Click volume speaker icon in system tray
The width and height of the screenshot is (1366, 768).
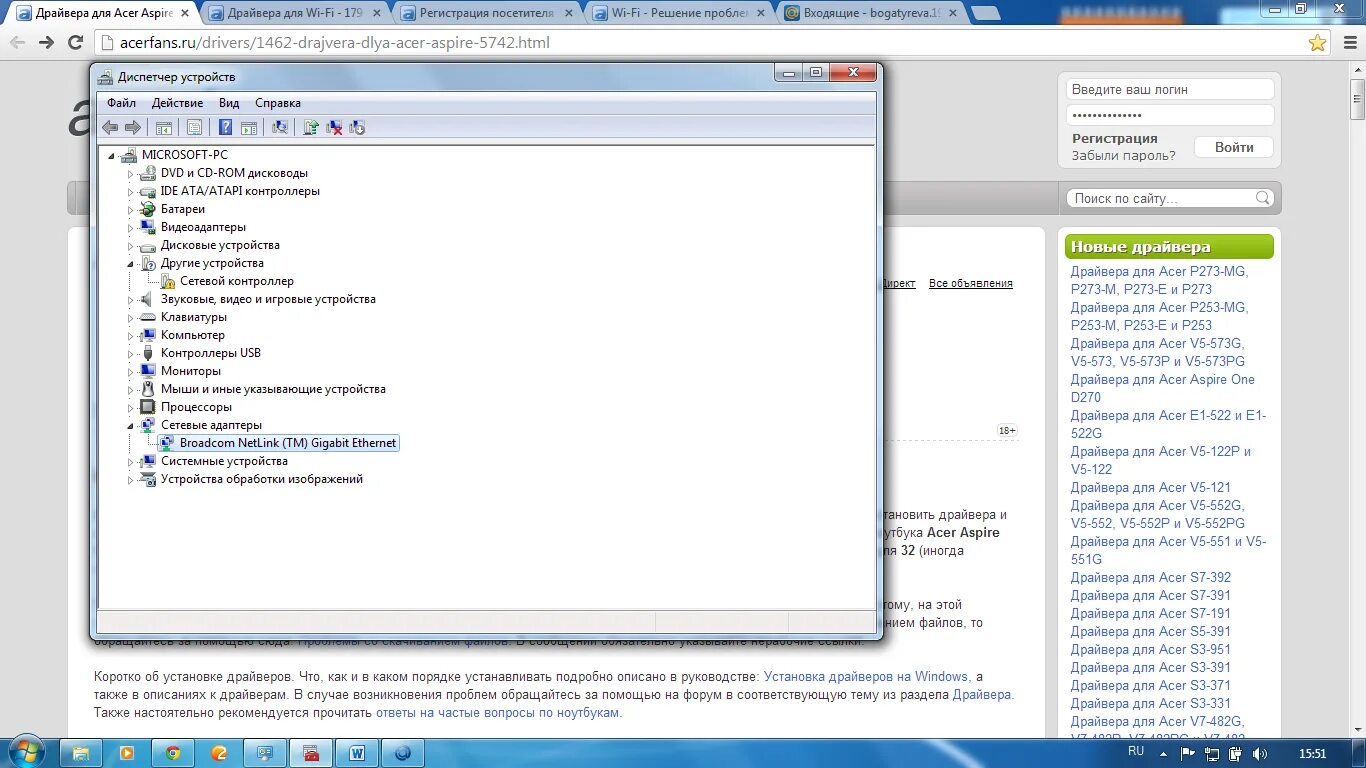(x=1259, y=753)
